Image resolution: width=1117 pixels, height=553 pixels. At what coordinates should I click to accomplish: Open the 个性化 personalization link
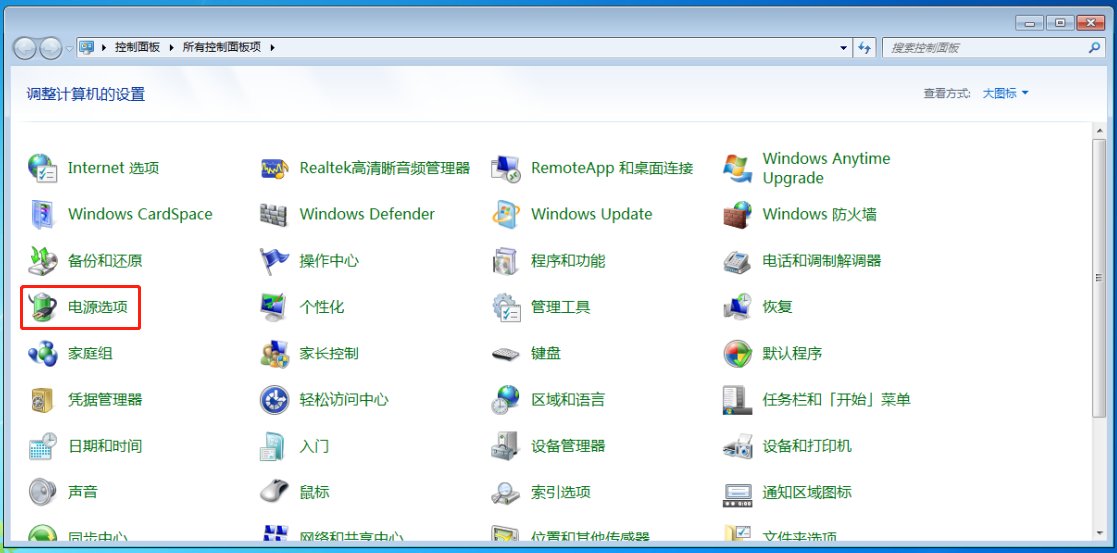(x=321, y=307)
